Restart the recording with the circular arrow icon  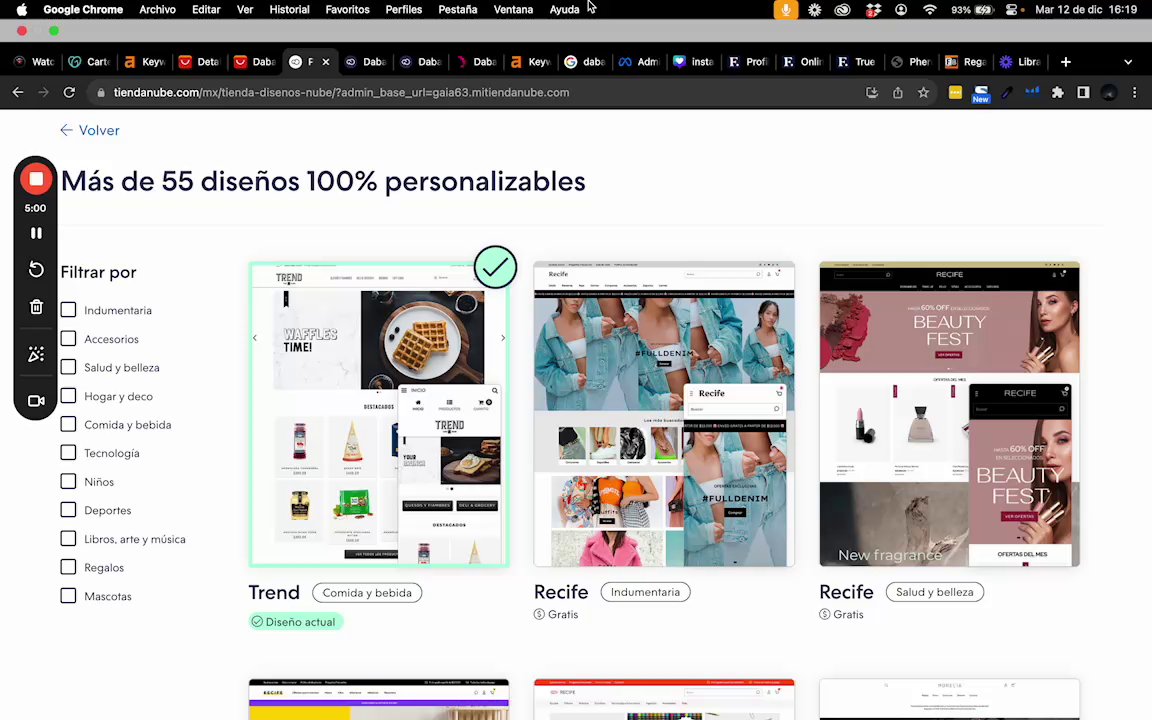coord(35,269)
